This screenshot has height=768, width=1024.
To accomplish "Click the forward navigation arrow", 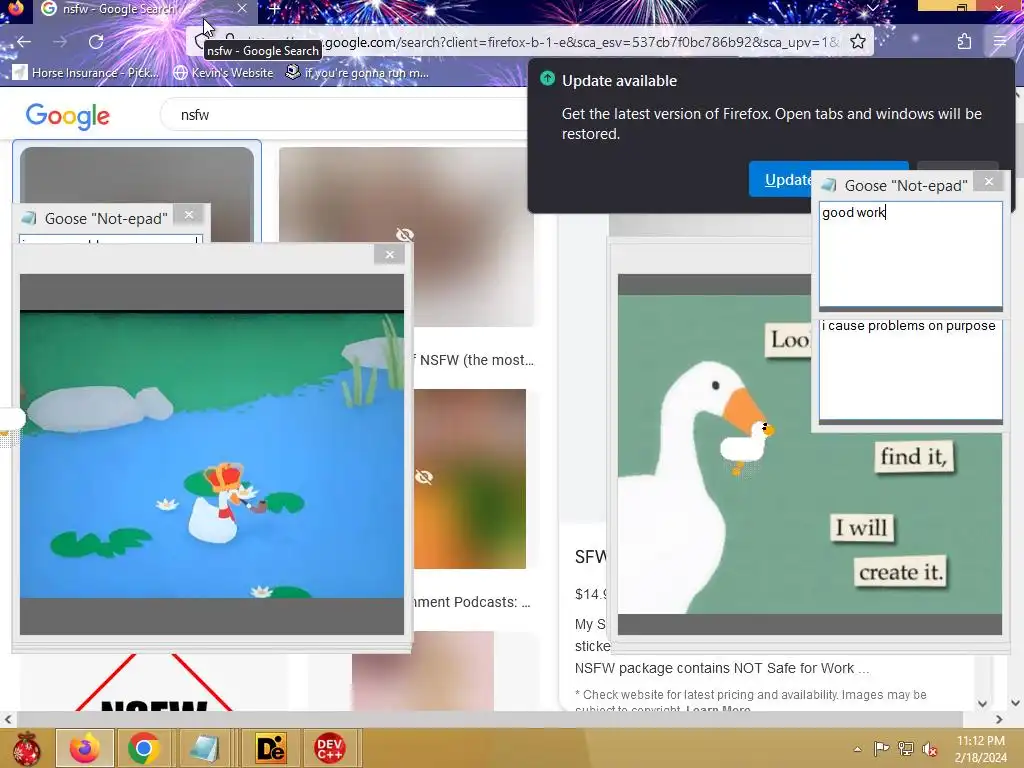I will click(60, 42).
